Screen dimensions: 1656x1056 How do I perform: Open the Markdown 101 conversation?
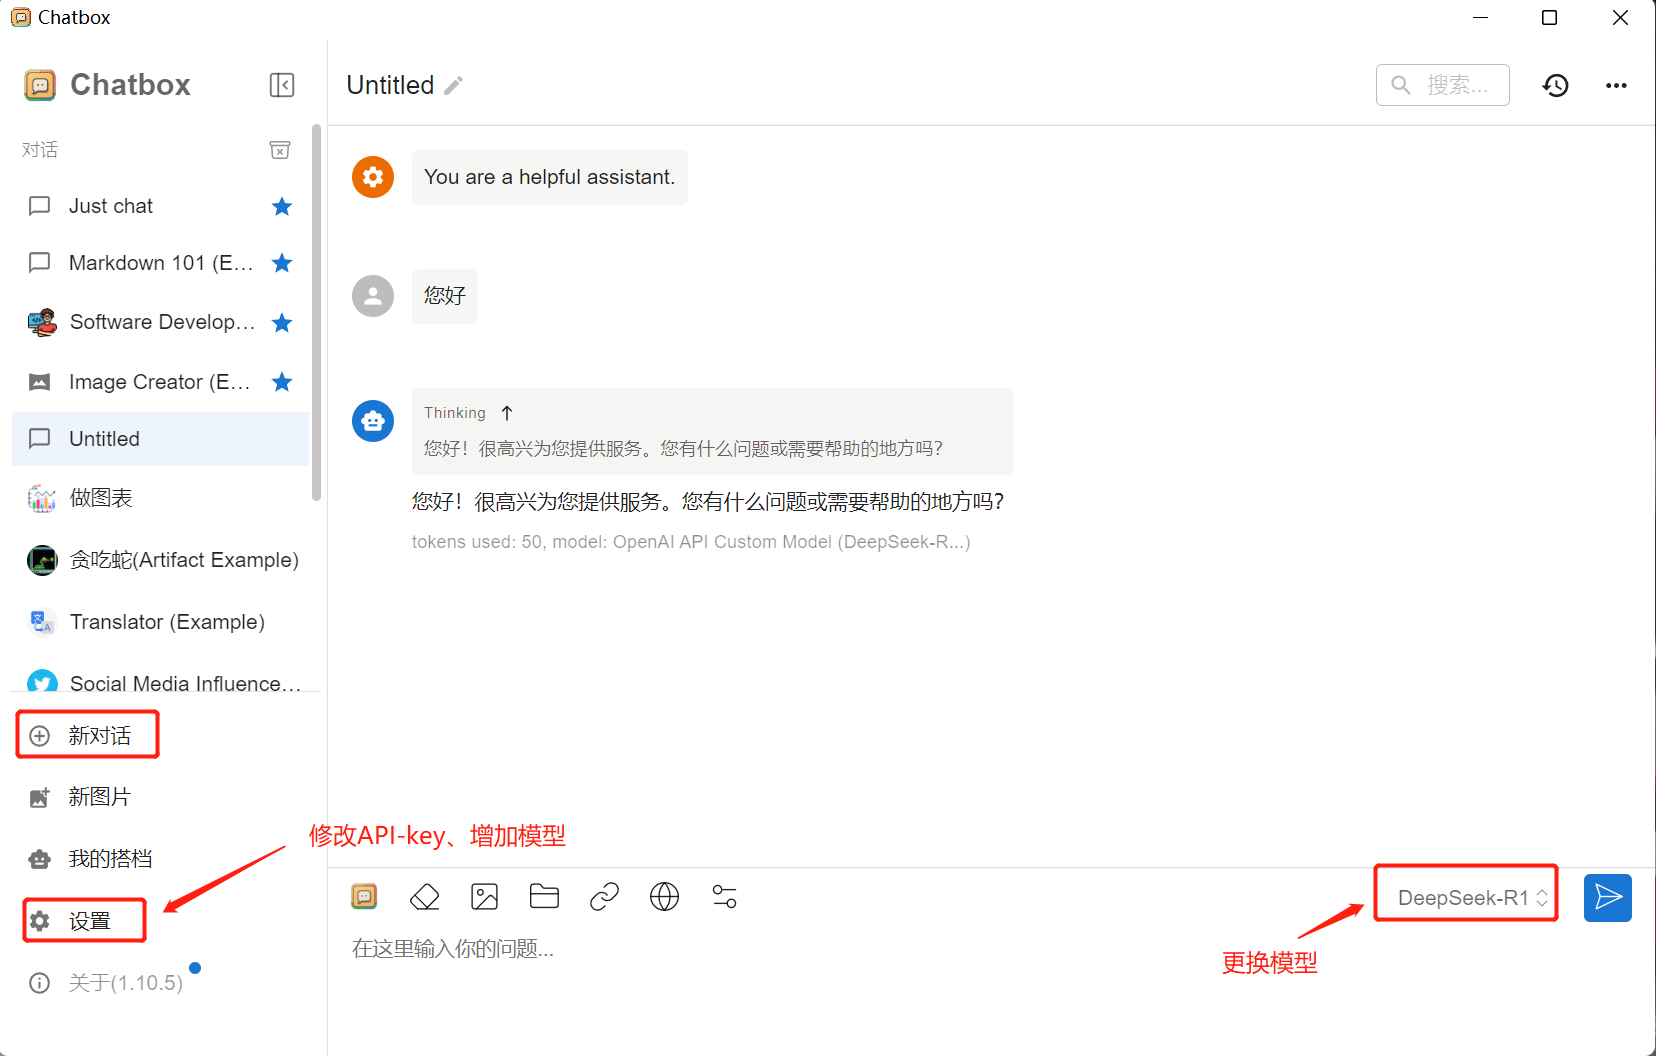pos(160,263)
